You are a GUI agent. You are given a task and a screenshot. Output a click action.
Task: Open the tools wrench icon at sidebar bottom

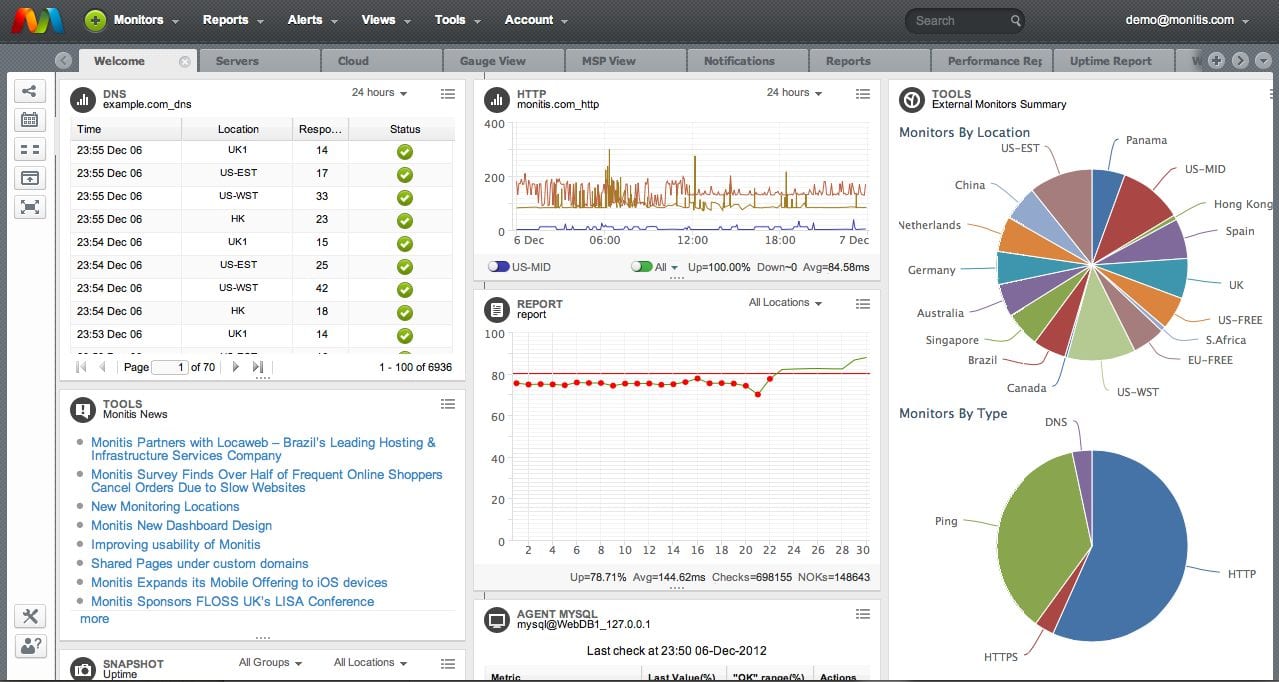tap(30, 617)
